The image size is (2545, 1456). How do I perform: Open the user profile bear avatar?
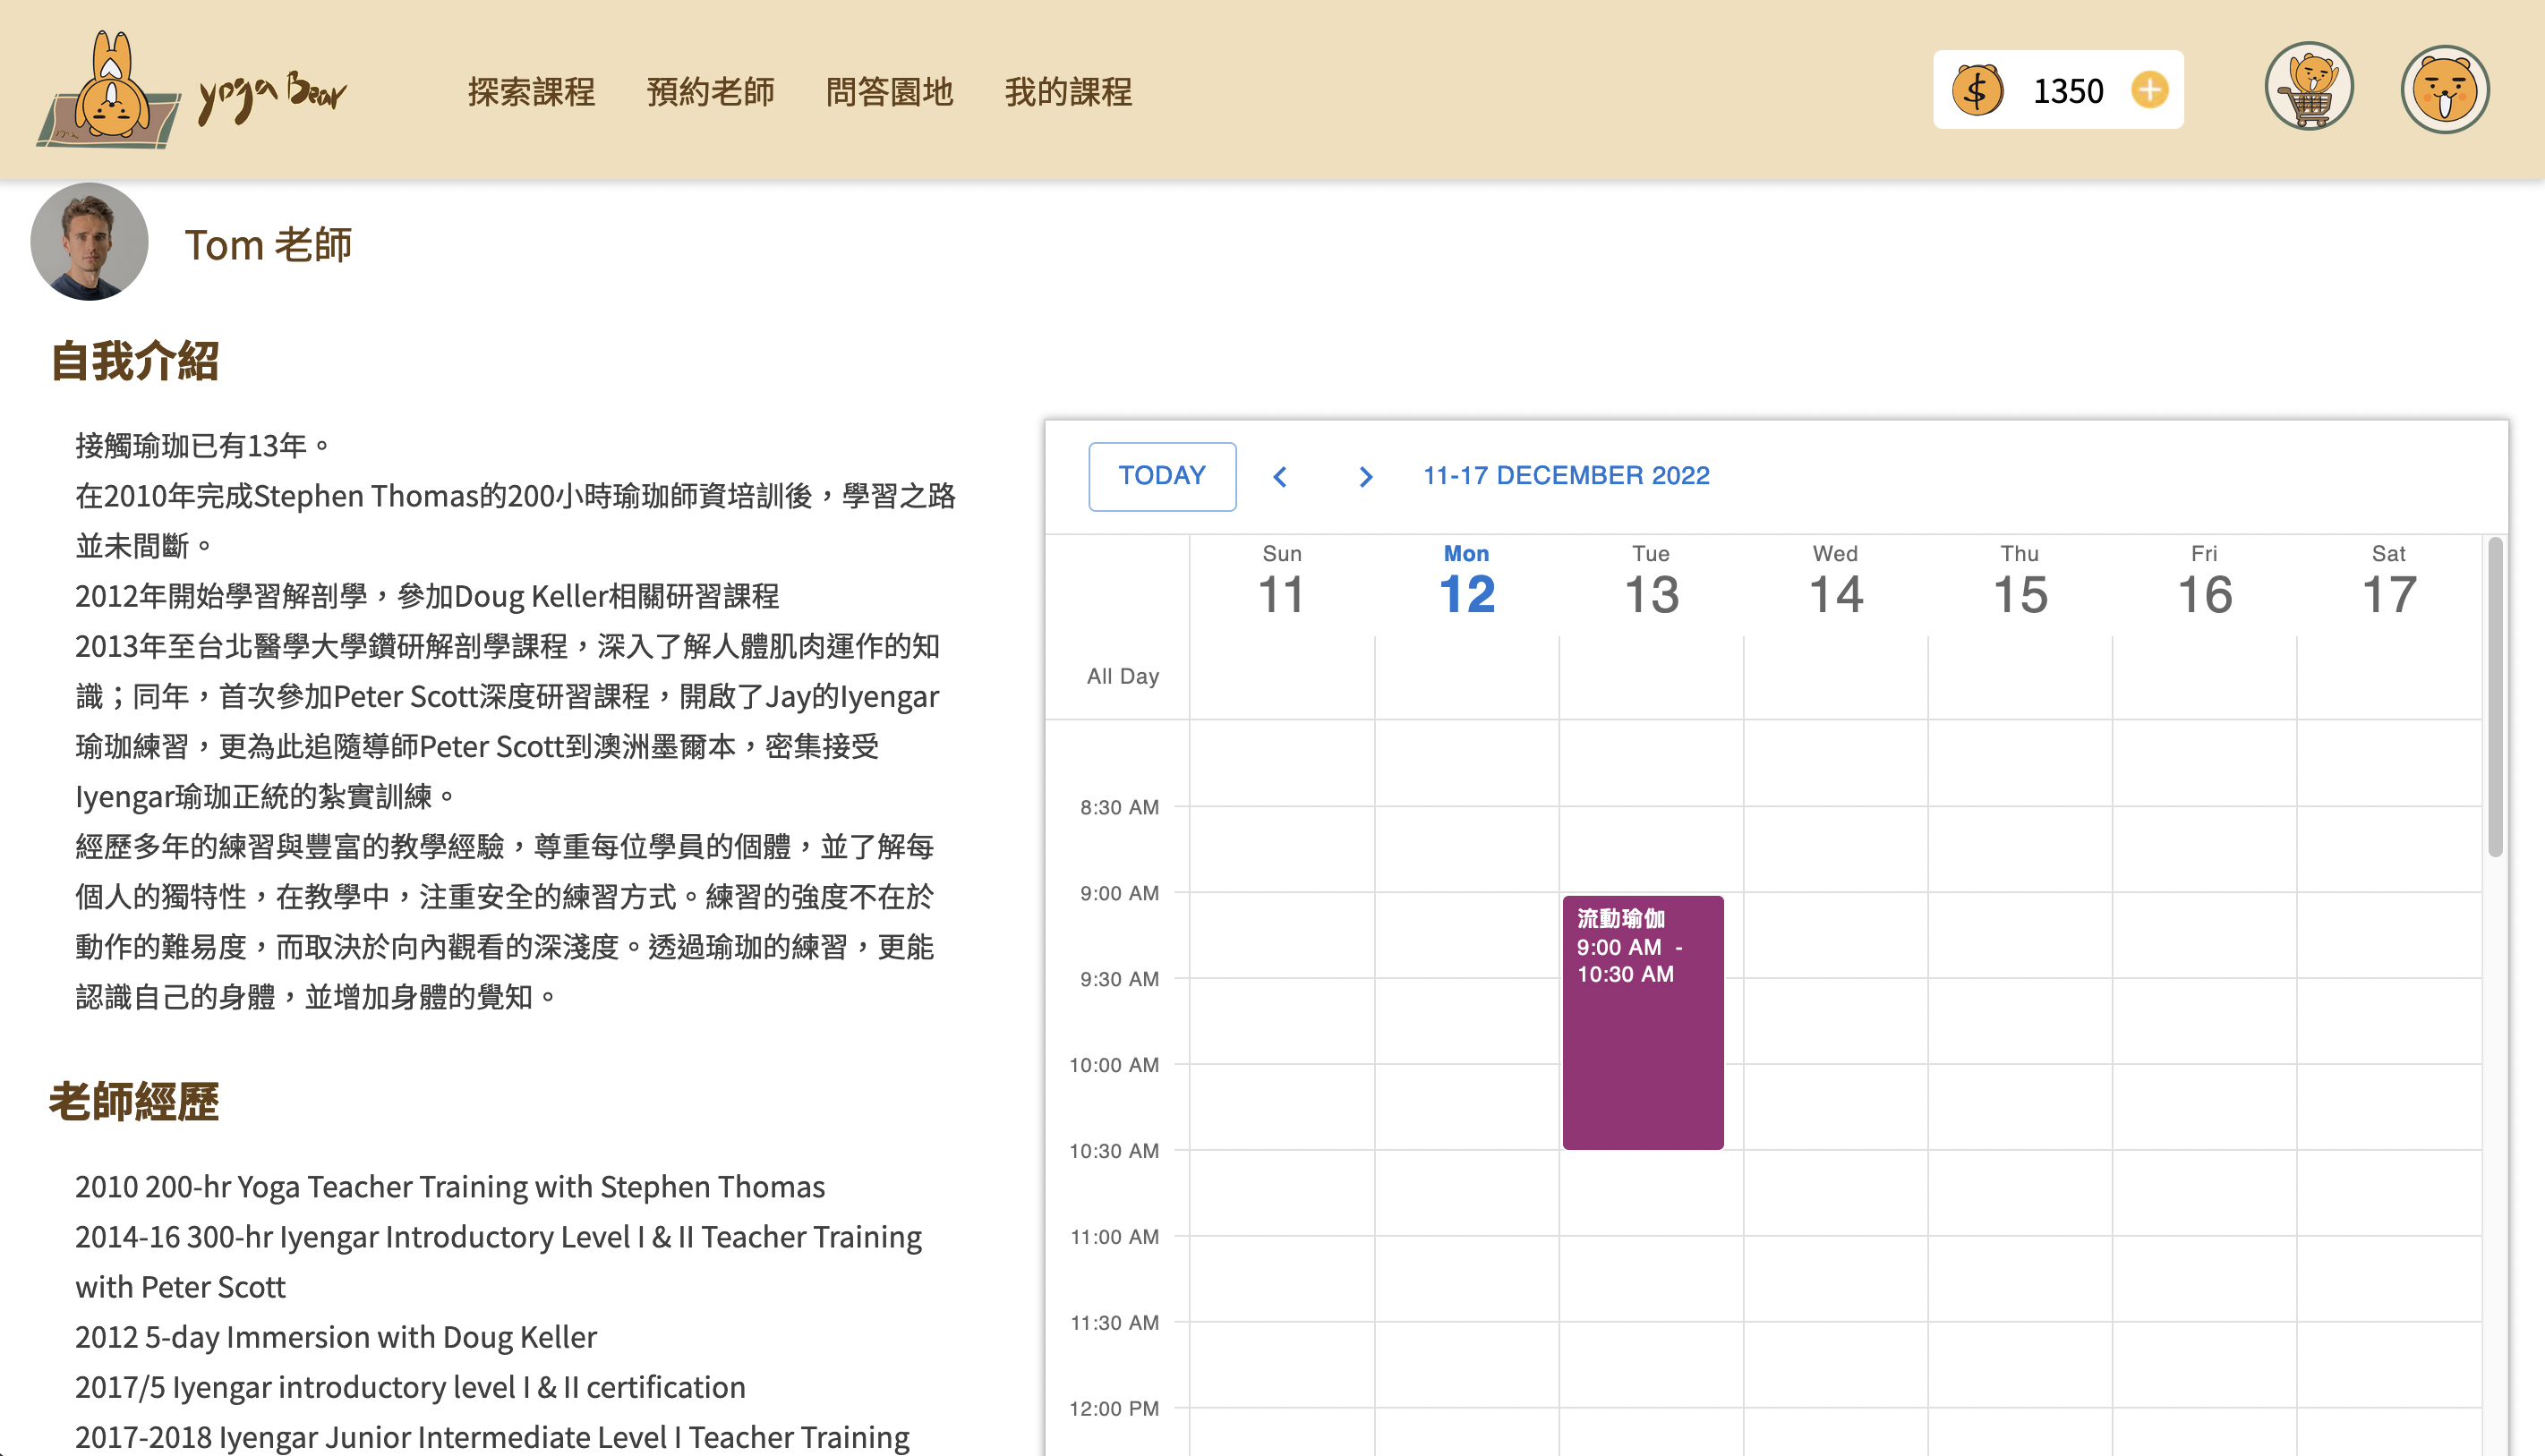click(x=2445, y=89)
